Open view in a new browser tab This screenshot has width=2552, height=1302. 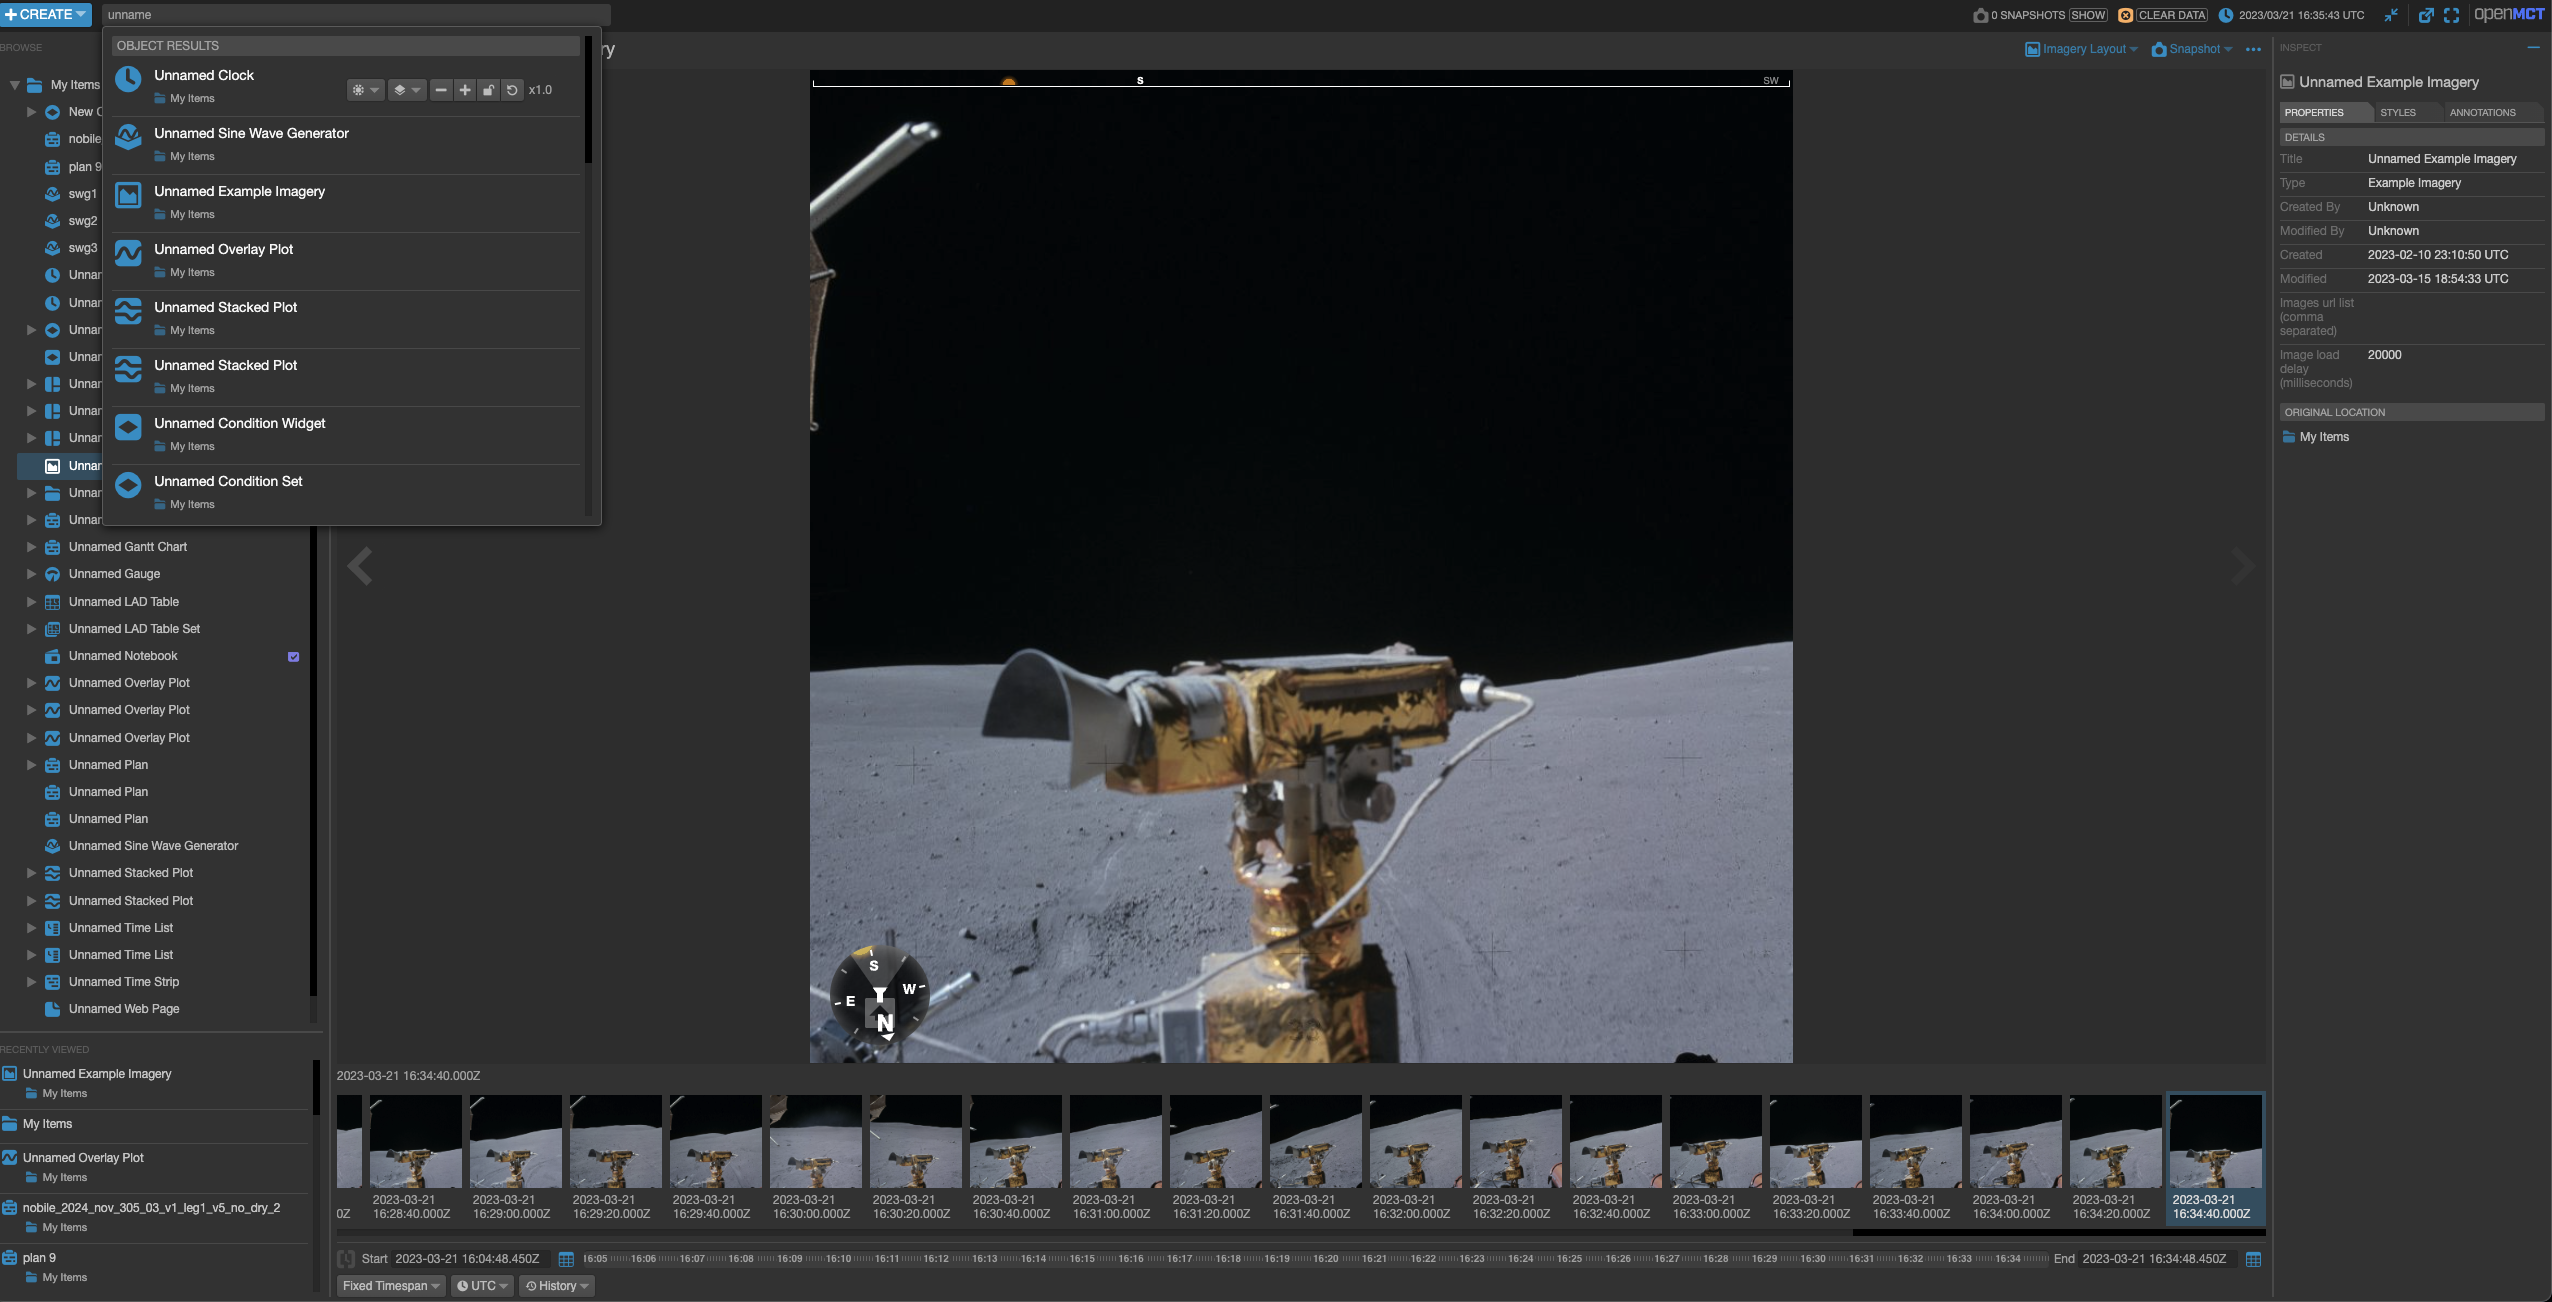2427,14
